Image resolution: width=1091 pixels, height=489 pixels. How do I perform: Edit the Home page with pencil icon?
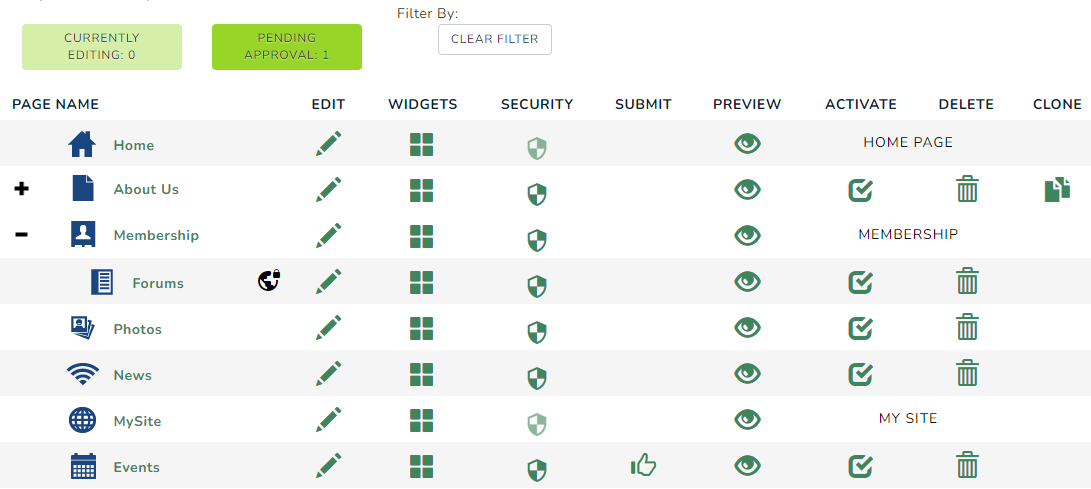pyautogui.click(x=328, y=143)
